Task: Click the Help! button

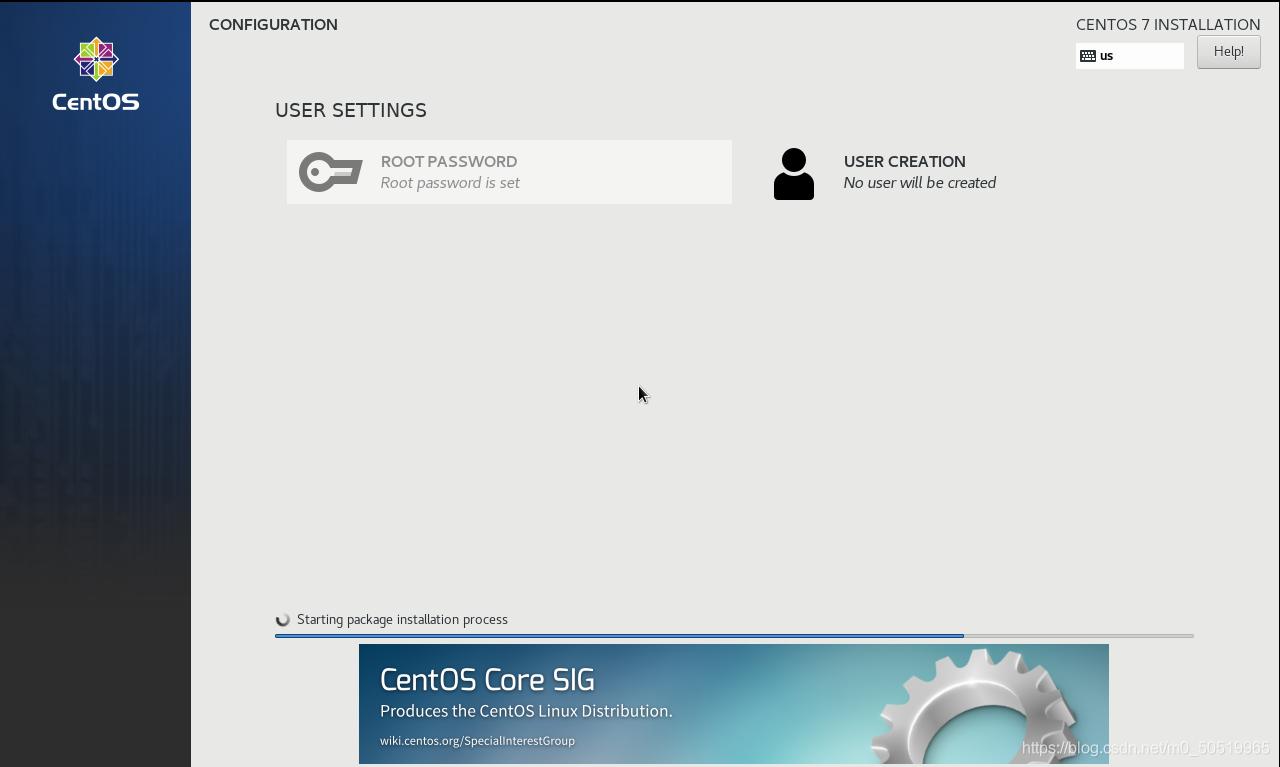Action: pyautogui.click(x=1228, y=51)
